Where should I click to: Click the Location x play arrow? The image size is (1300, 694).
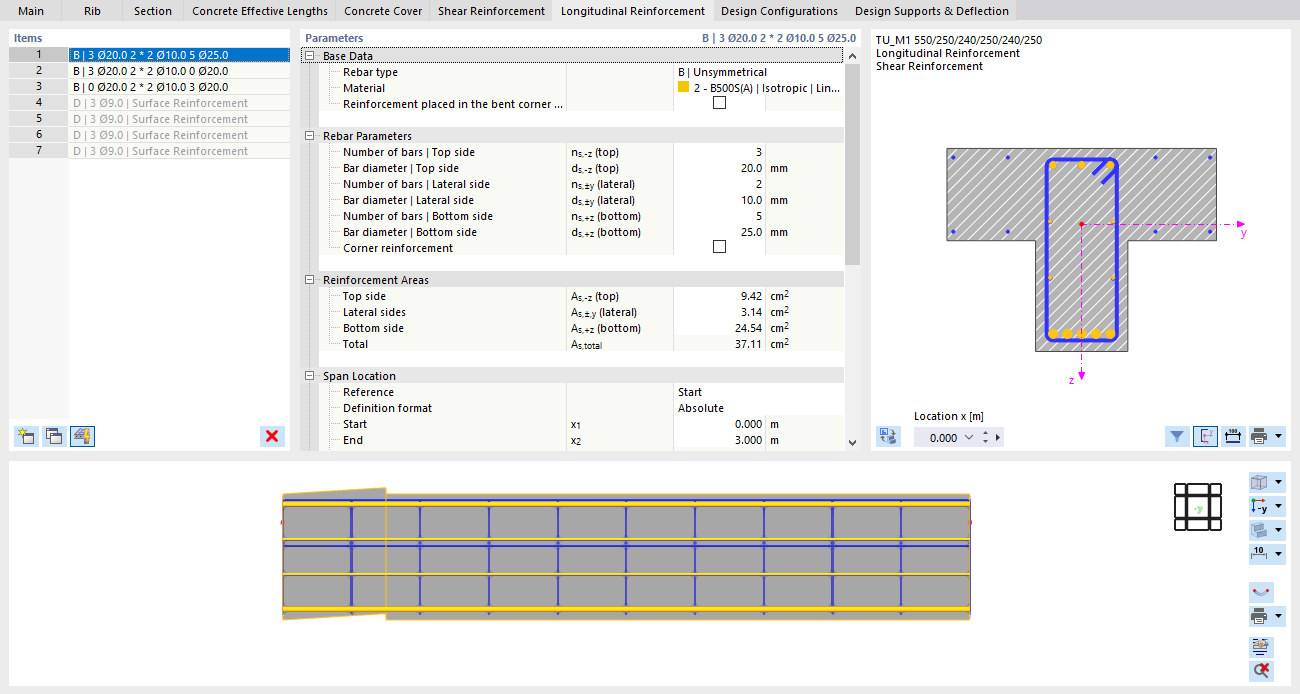[998, 438]
